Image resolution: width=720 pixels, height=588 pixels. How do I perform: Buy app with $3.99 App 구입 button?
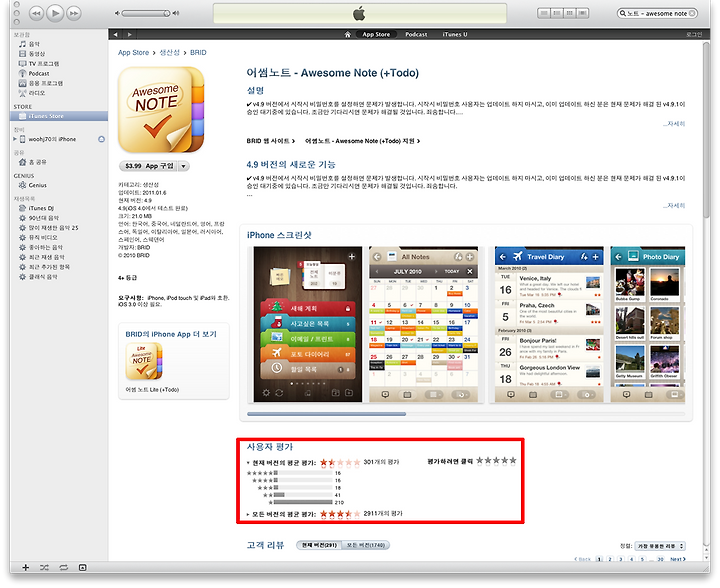coord(150,166)
